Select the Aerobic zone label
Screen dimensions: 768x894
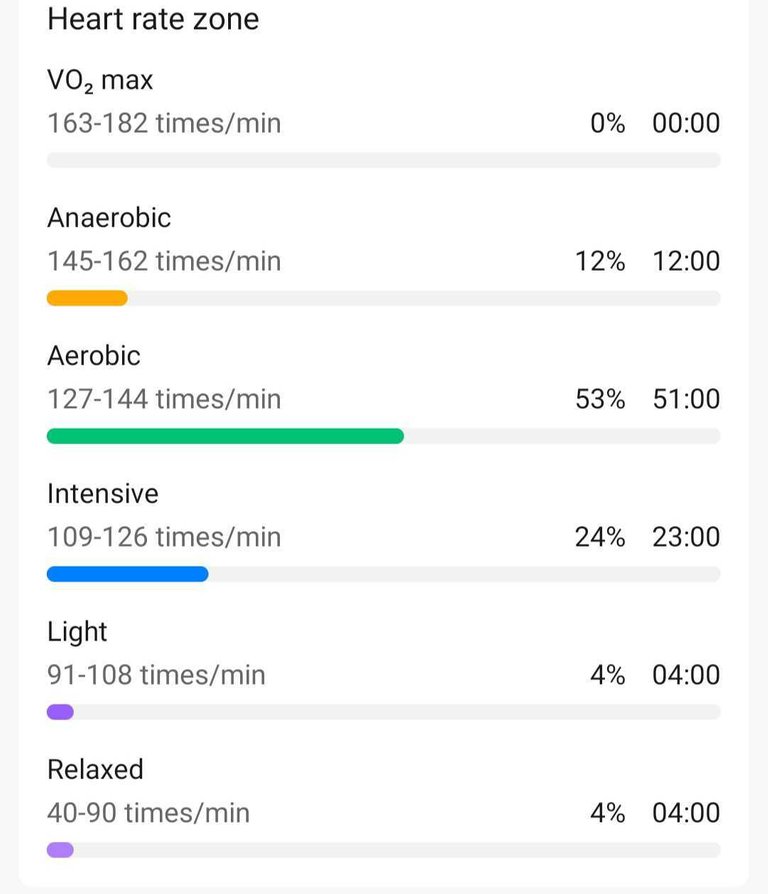pos(94,356)
